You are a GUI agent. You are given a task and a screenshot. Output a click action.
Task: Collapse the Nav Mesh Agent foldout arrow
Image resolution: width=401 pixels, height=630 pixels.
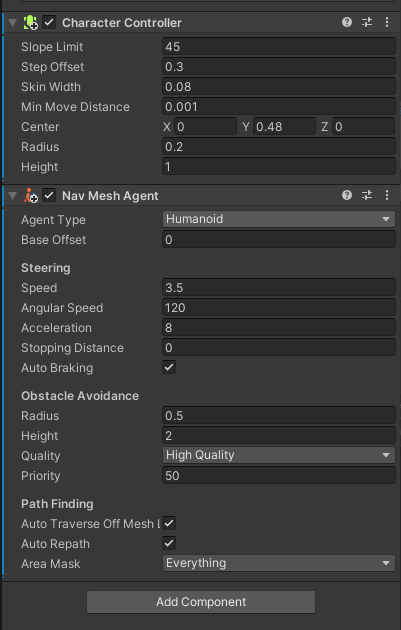(12, 196)
